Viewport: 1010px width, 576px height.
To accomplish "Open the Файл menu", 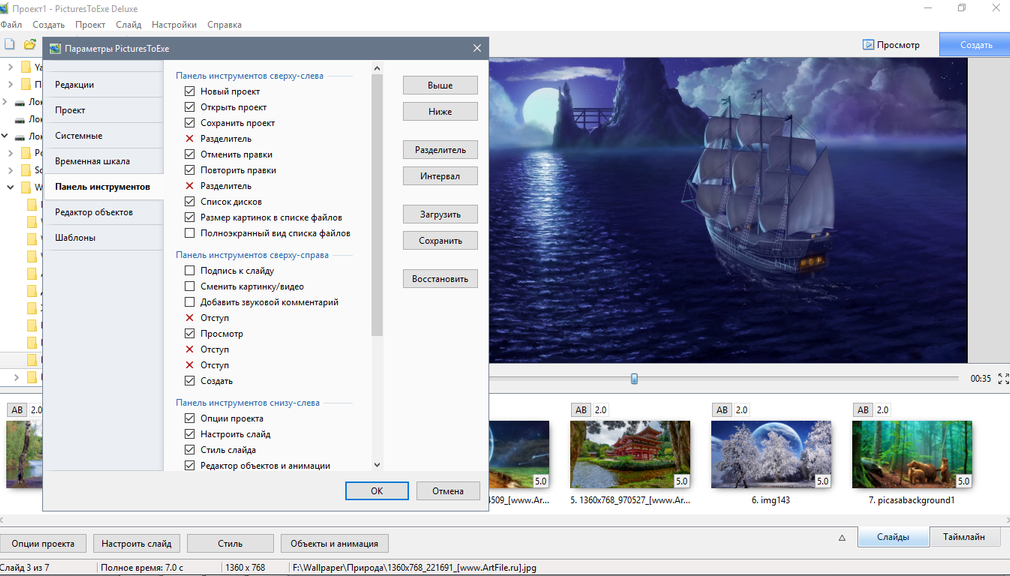I will click(11, 24).
